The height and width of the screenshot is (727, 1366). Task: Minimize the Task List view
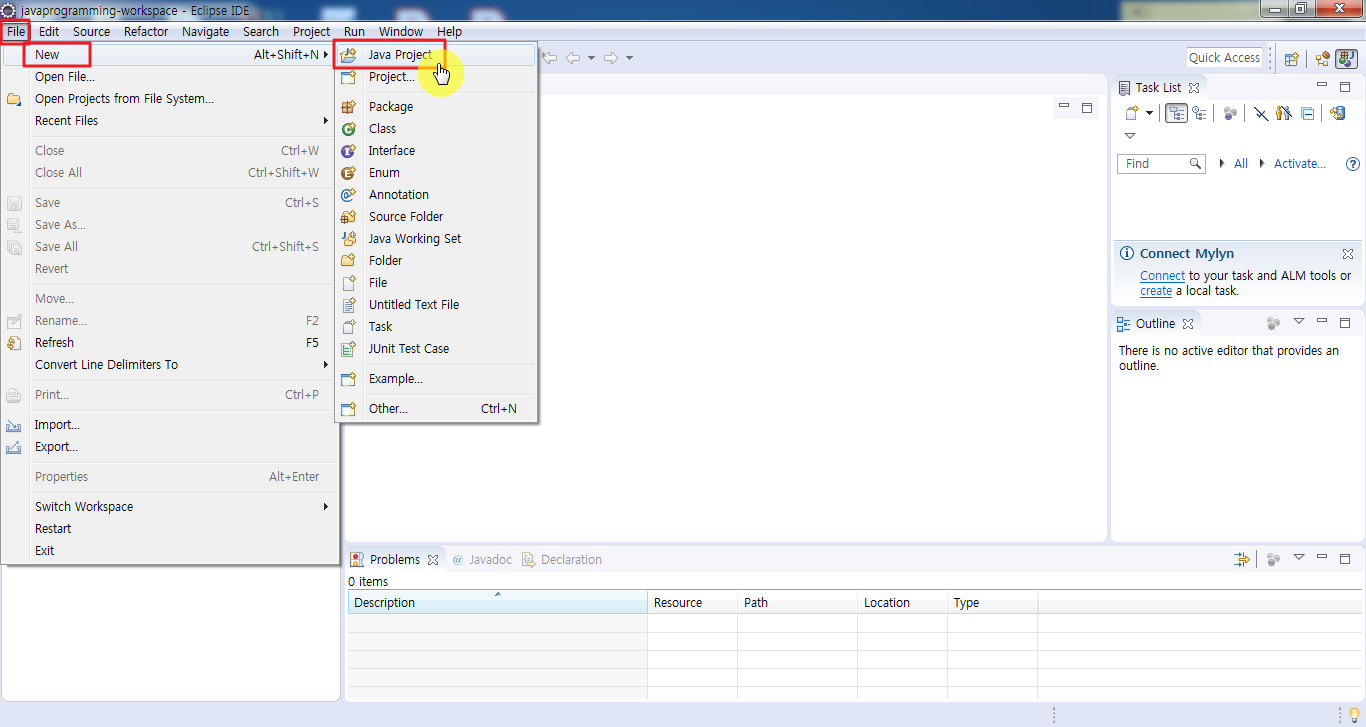1322,86
